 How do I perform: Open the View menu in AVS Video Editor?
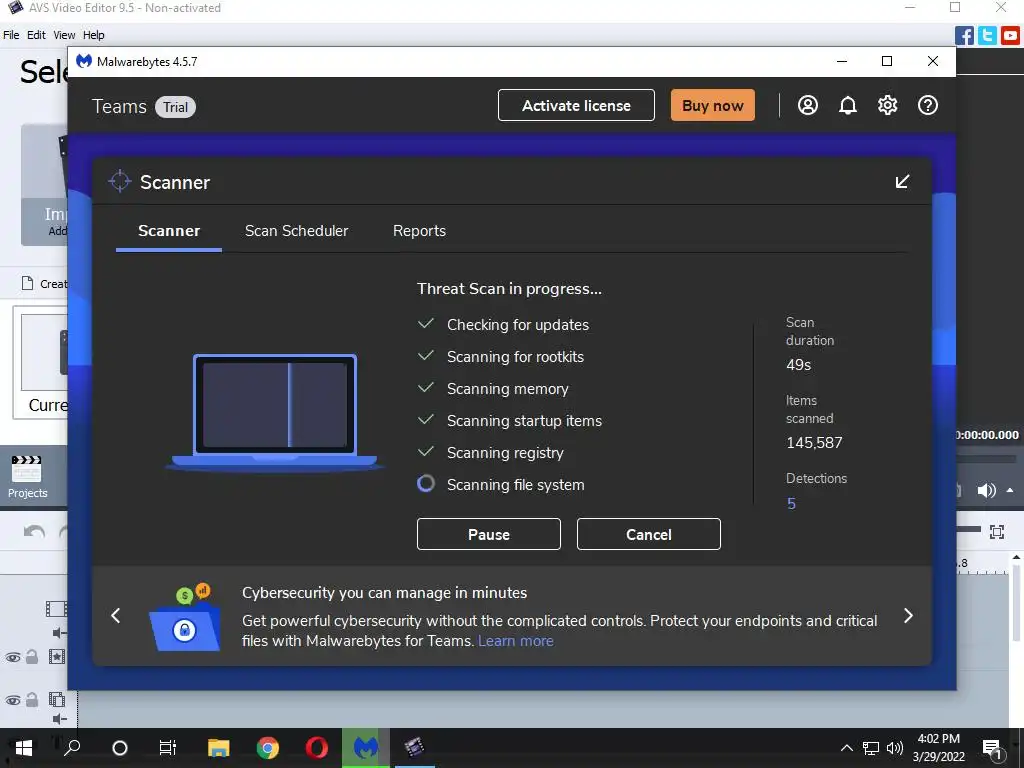click(64, 35)
